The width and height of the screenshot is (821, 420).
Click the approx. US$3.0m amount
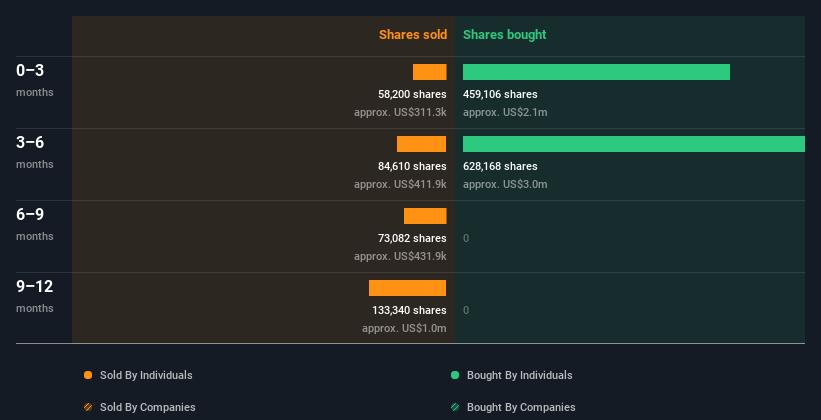505,184
